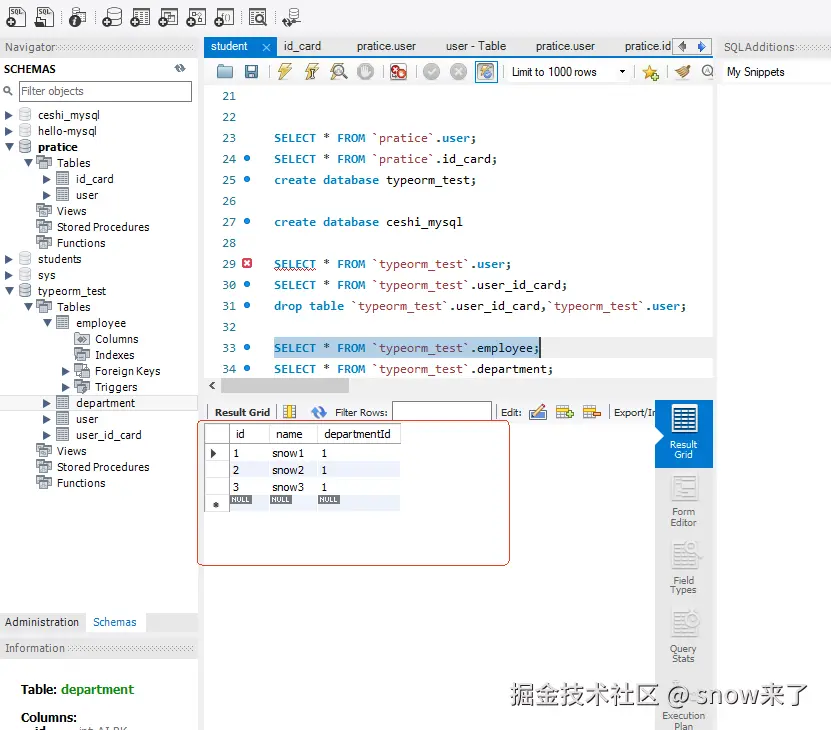
Task: Switch to the Administration tab
Action: coord(42,622)
